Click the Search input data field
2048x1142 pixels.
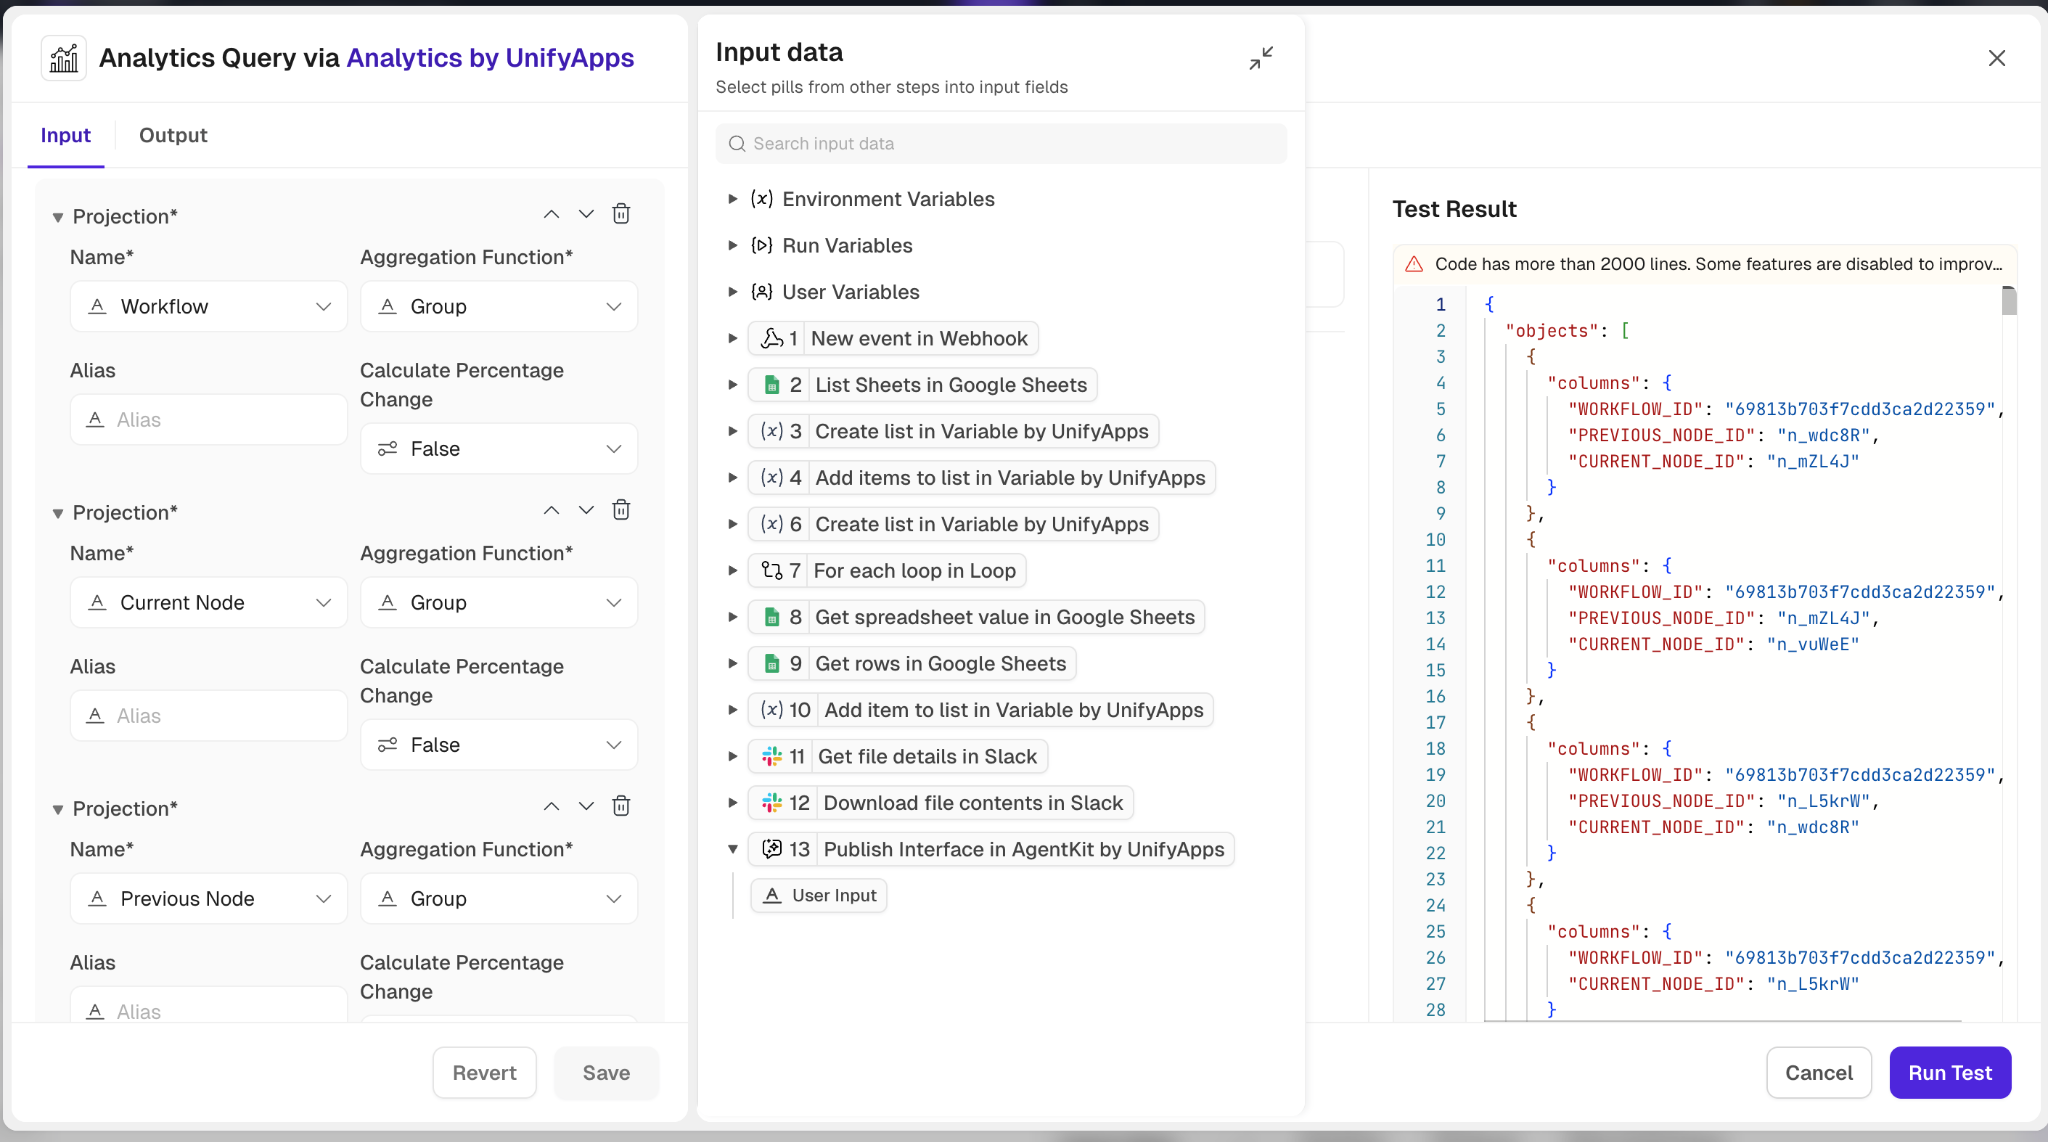coord(1000,144)
